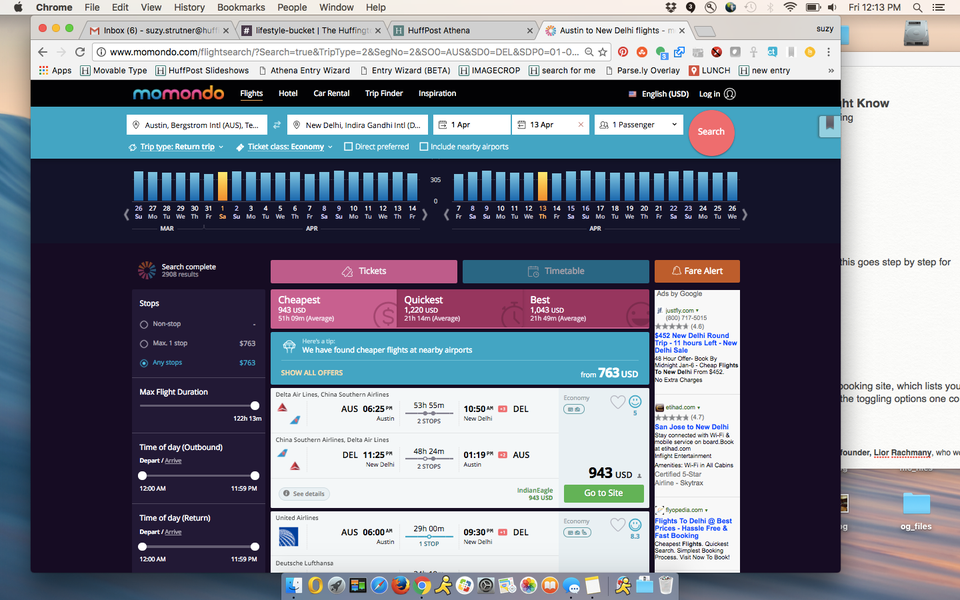Expand Trip type: Return trip dropdown

(x=177, y=147)
